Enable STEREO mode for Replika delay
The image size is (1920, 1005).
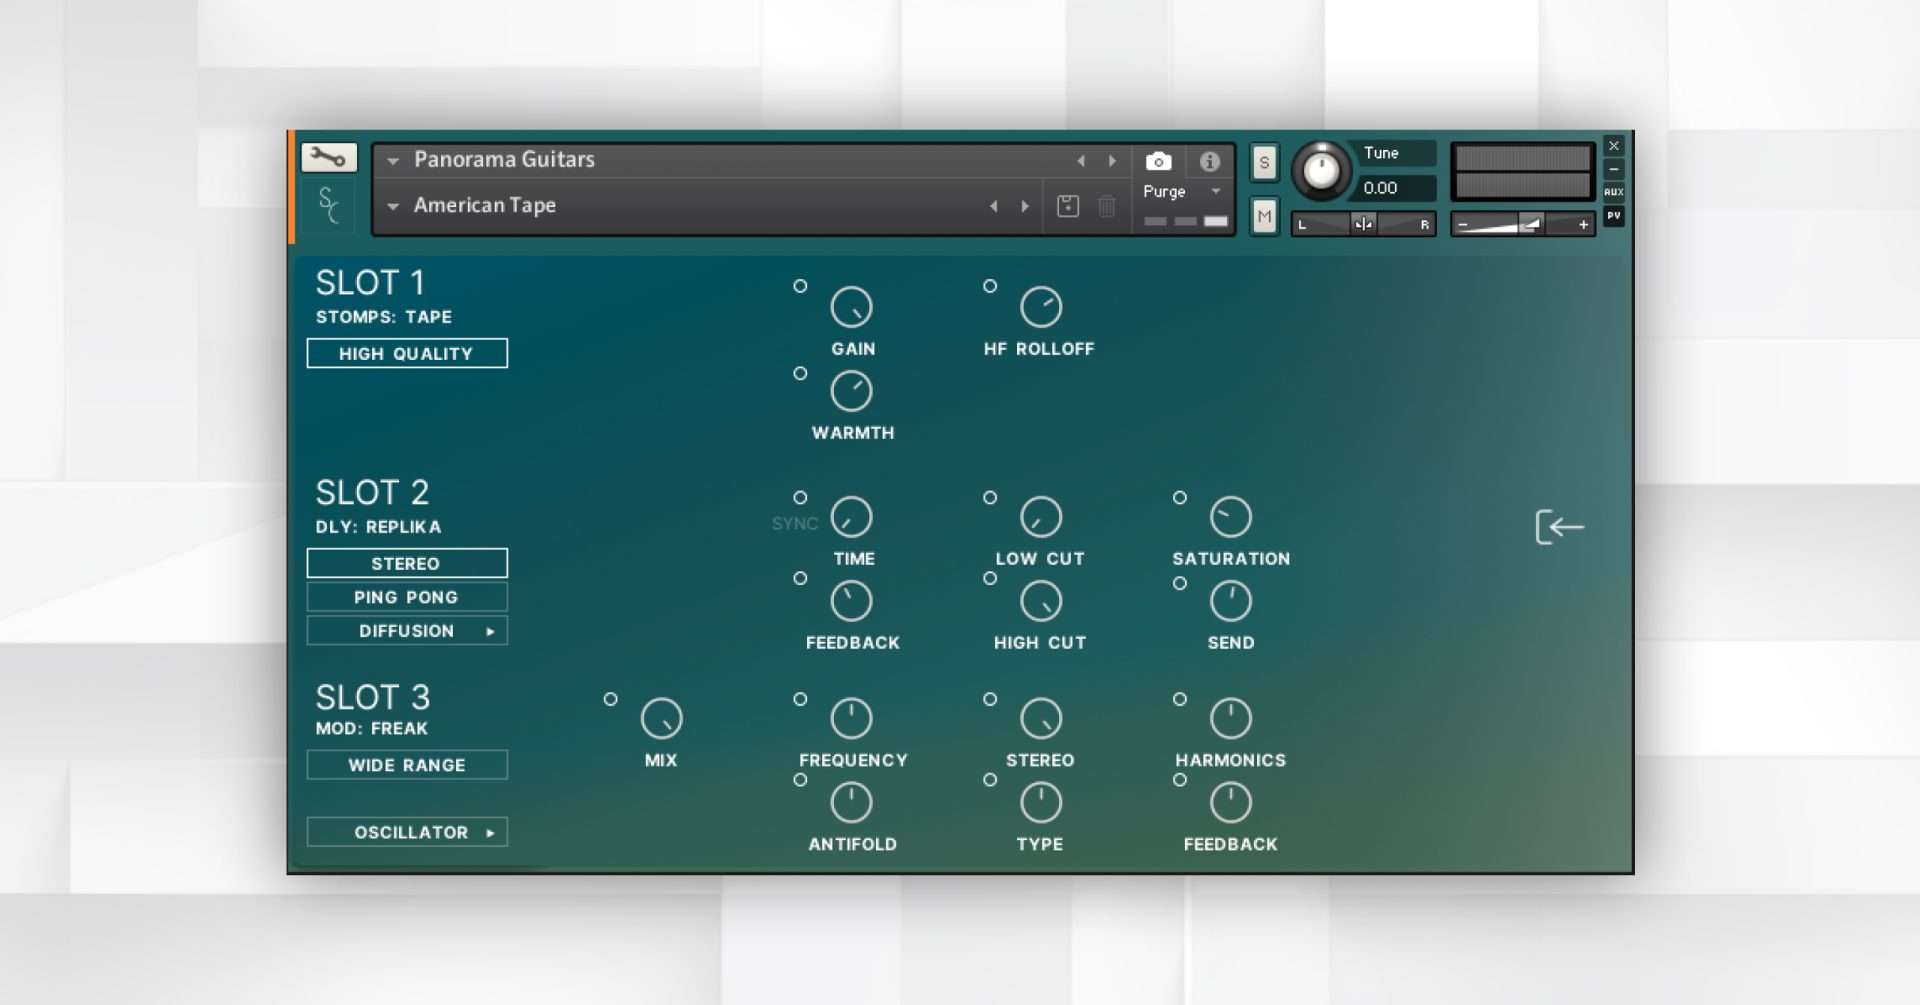pos(407,563)
